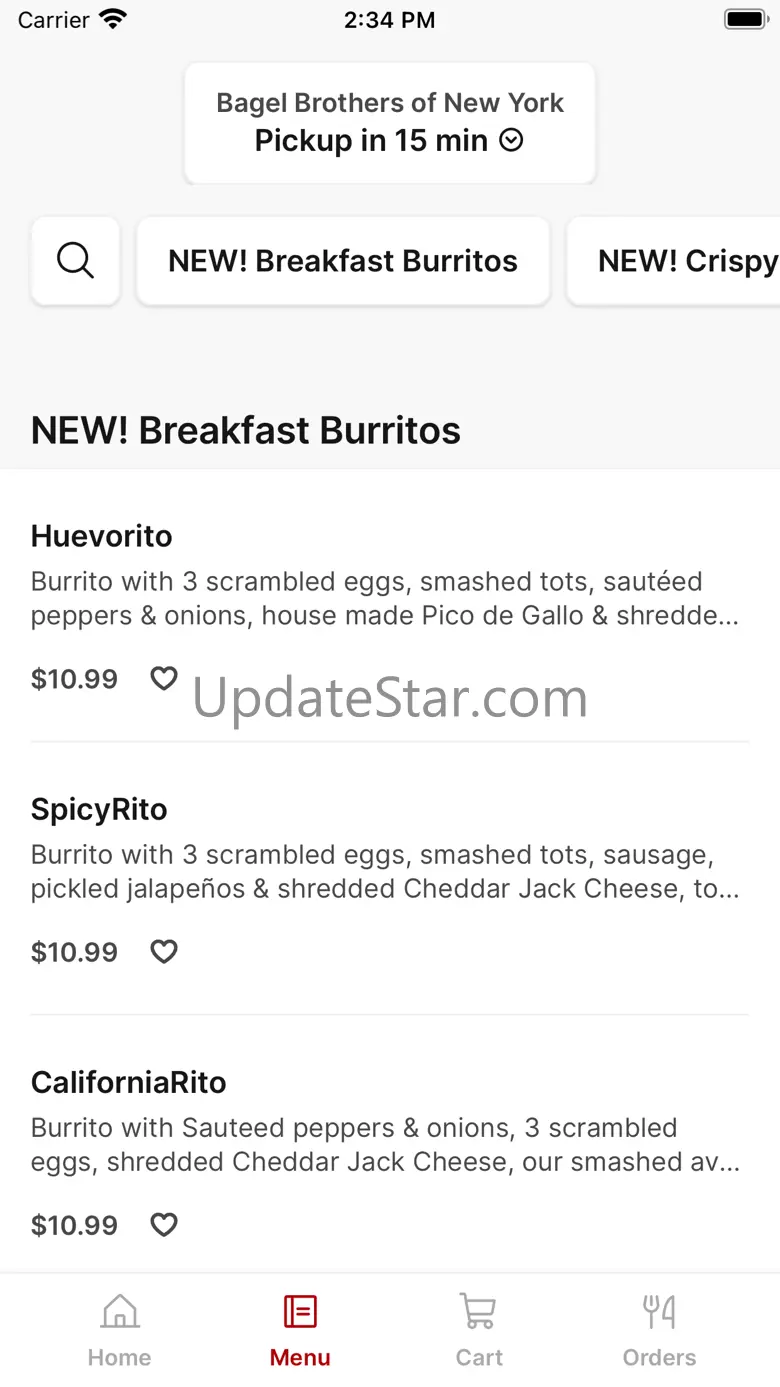
Task: Toggle the heart on SpicyRito
Action: 164,952
